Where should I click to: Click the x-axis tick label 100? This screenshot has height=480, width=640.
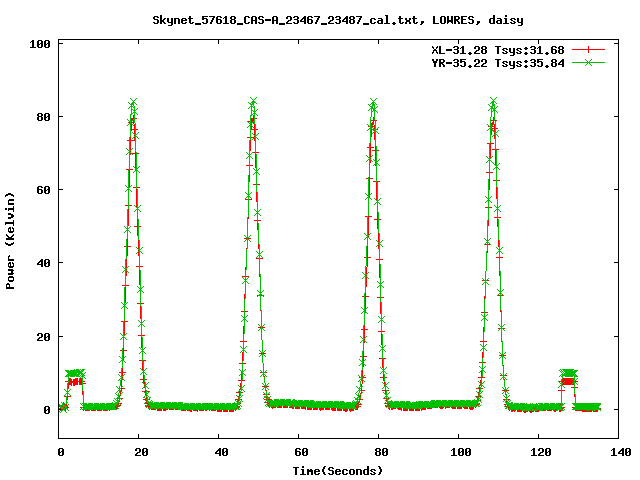tap(458, 452)
